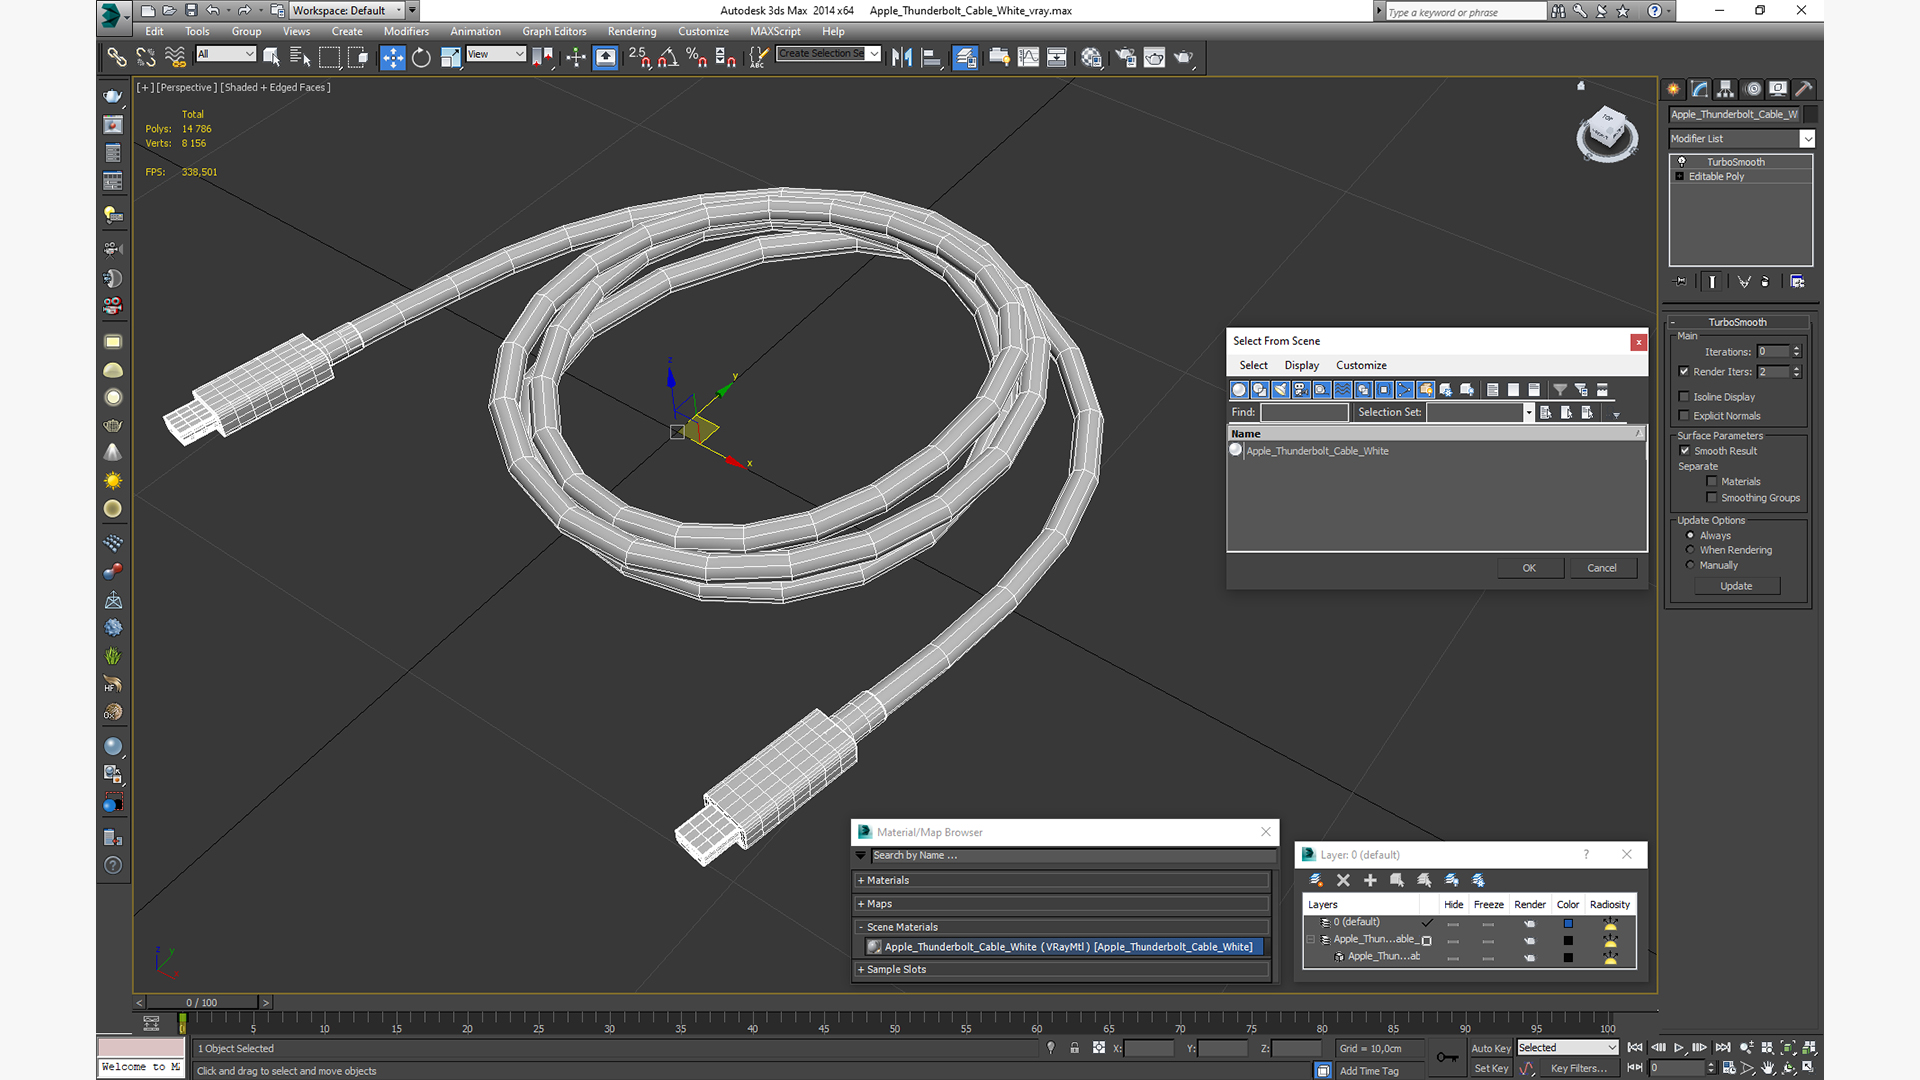Image resolution: width=1920 pixels, height=1080 pixels.
Task: Toggle the Render Iters checkbox
Action: [1684, 372]
